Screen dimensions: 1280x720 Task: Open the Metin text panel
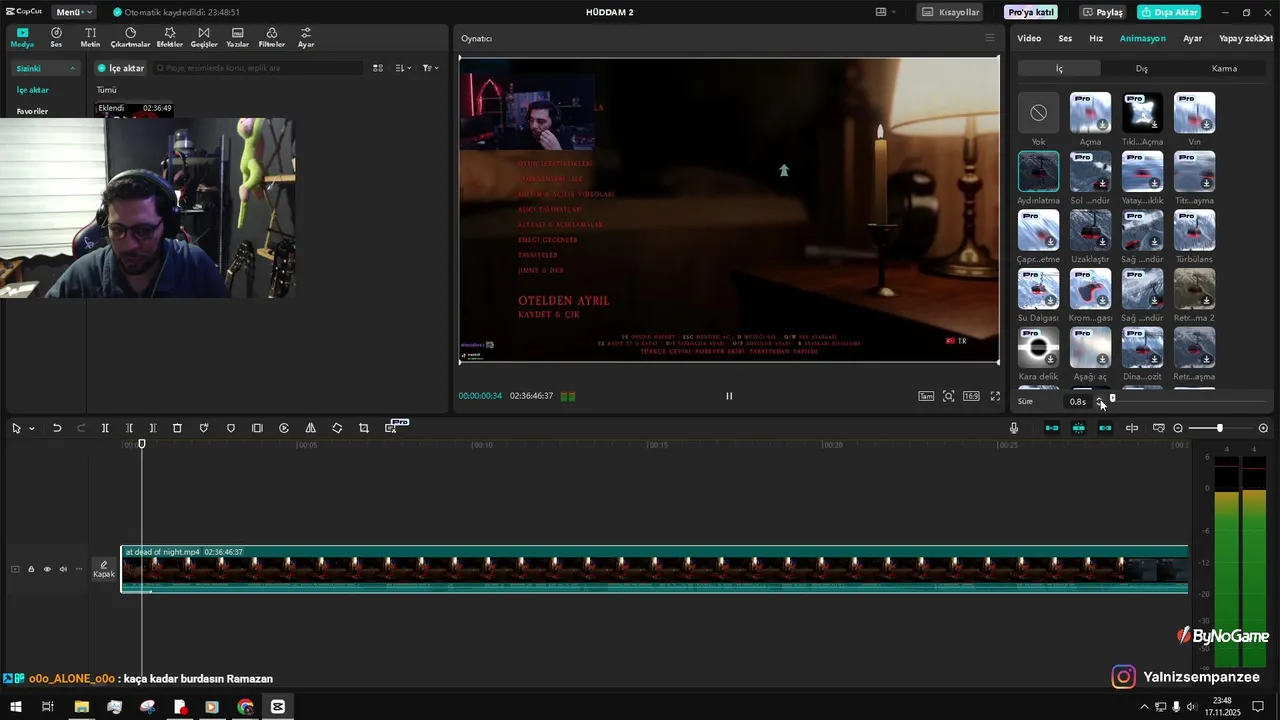[x=90, y=38]
